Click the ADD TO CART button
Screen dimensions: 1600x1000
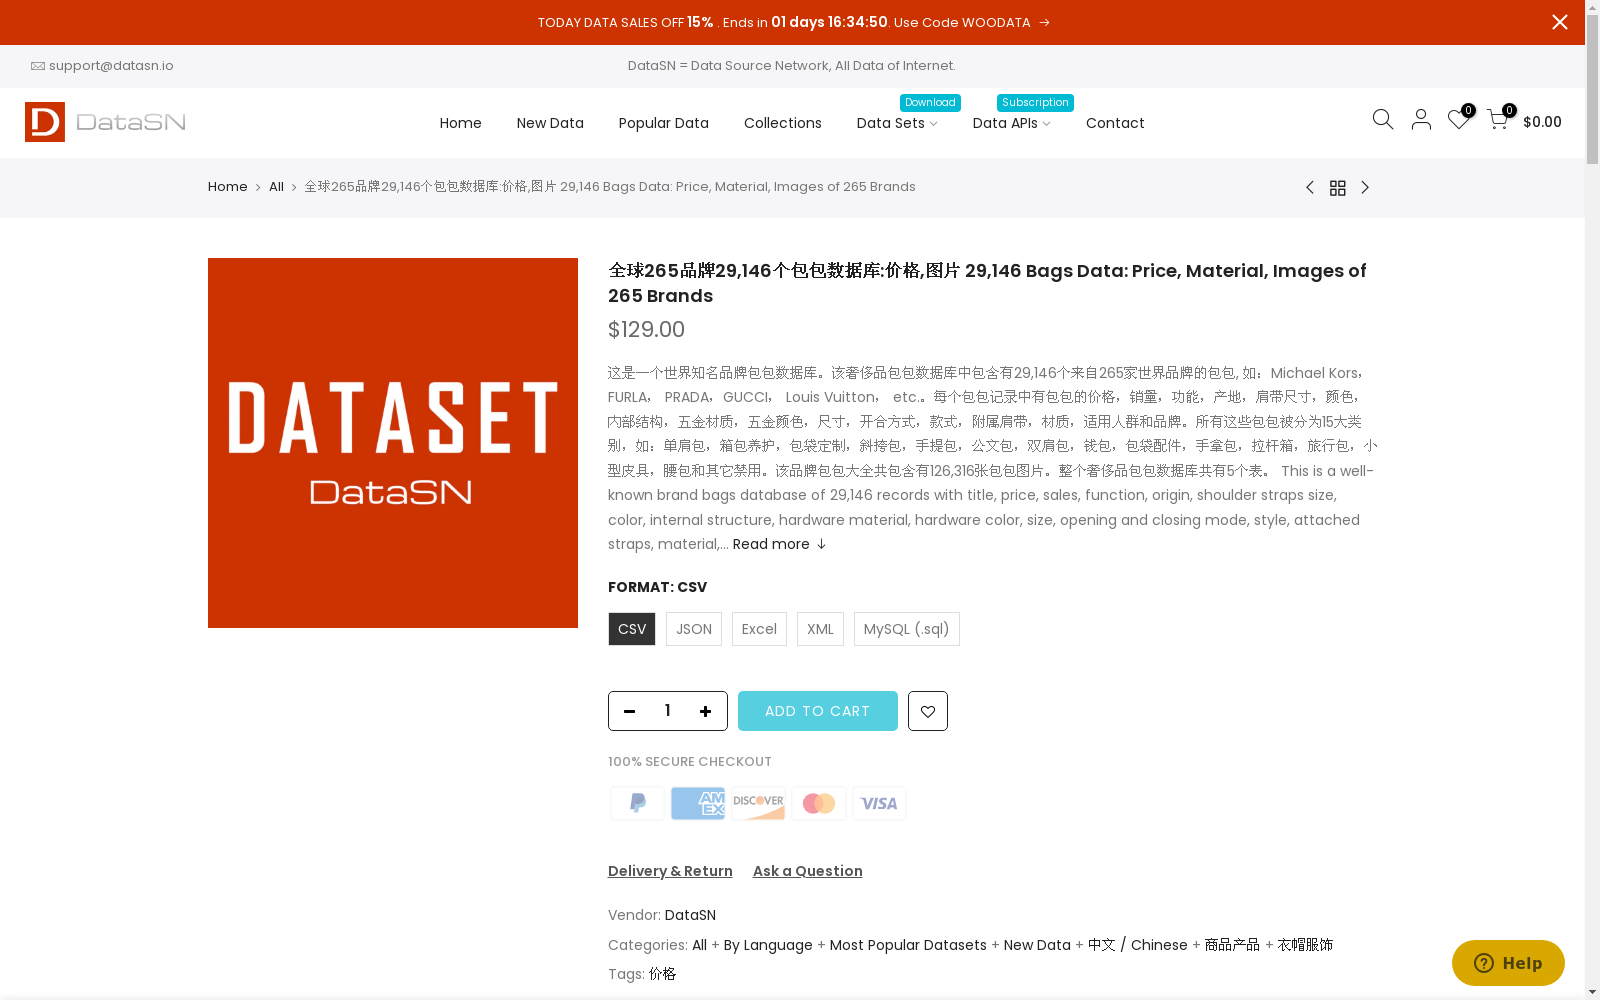point(818,711)
